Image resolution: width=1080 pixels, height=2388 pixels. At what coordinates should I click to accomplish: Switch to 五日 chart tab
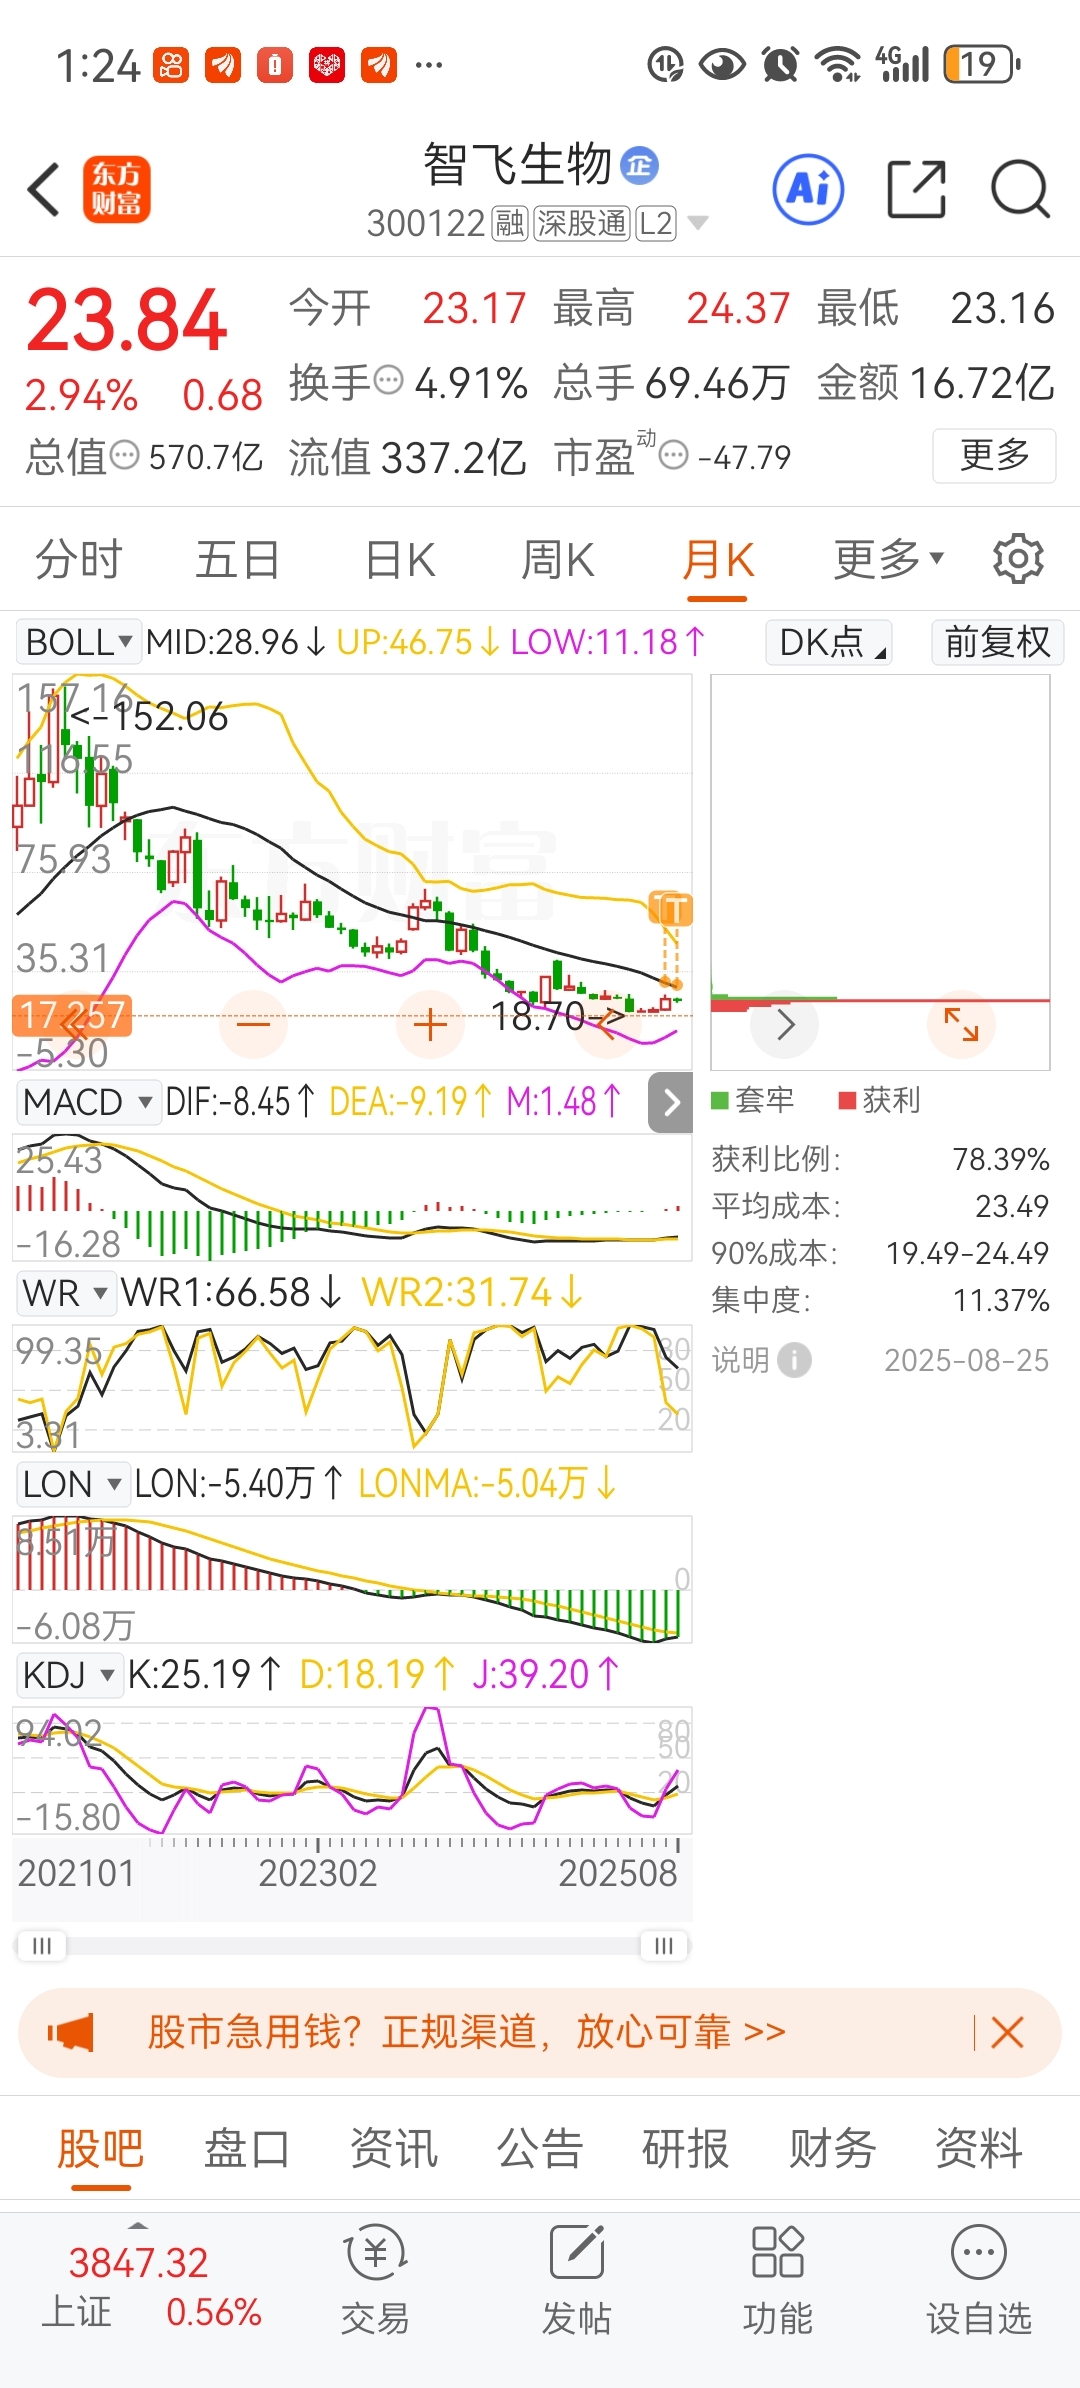pos(238,559)
